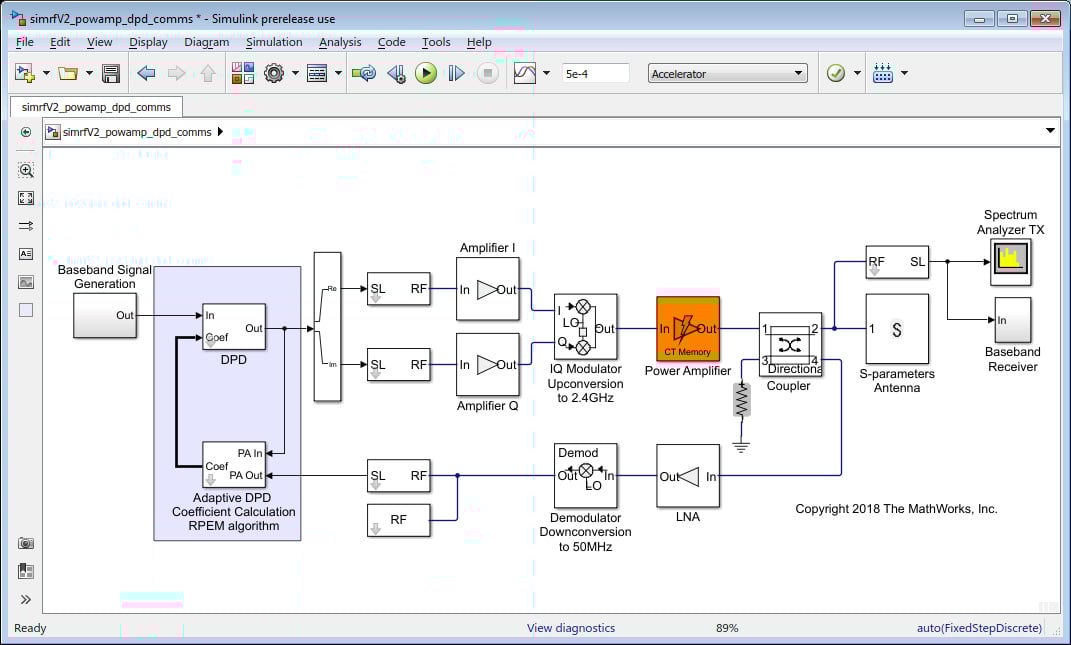Run the simulation with the Play button
This screenshot has width=1071, height=645.
[x=426, y=72]
